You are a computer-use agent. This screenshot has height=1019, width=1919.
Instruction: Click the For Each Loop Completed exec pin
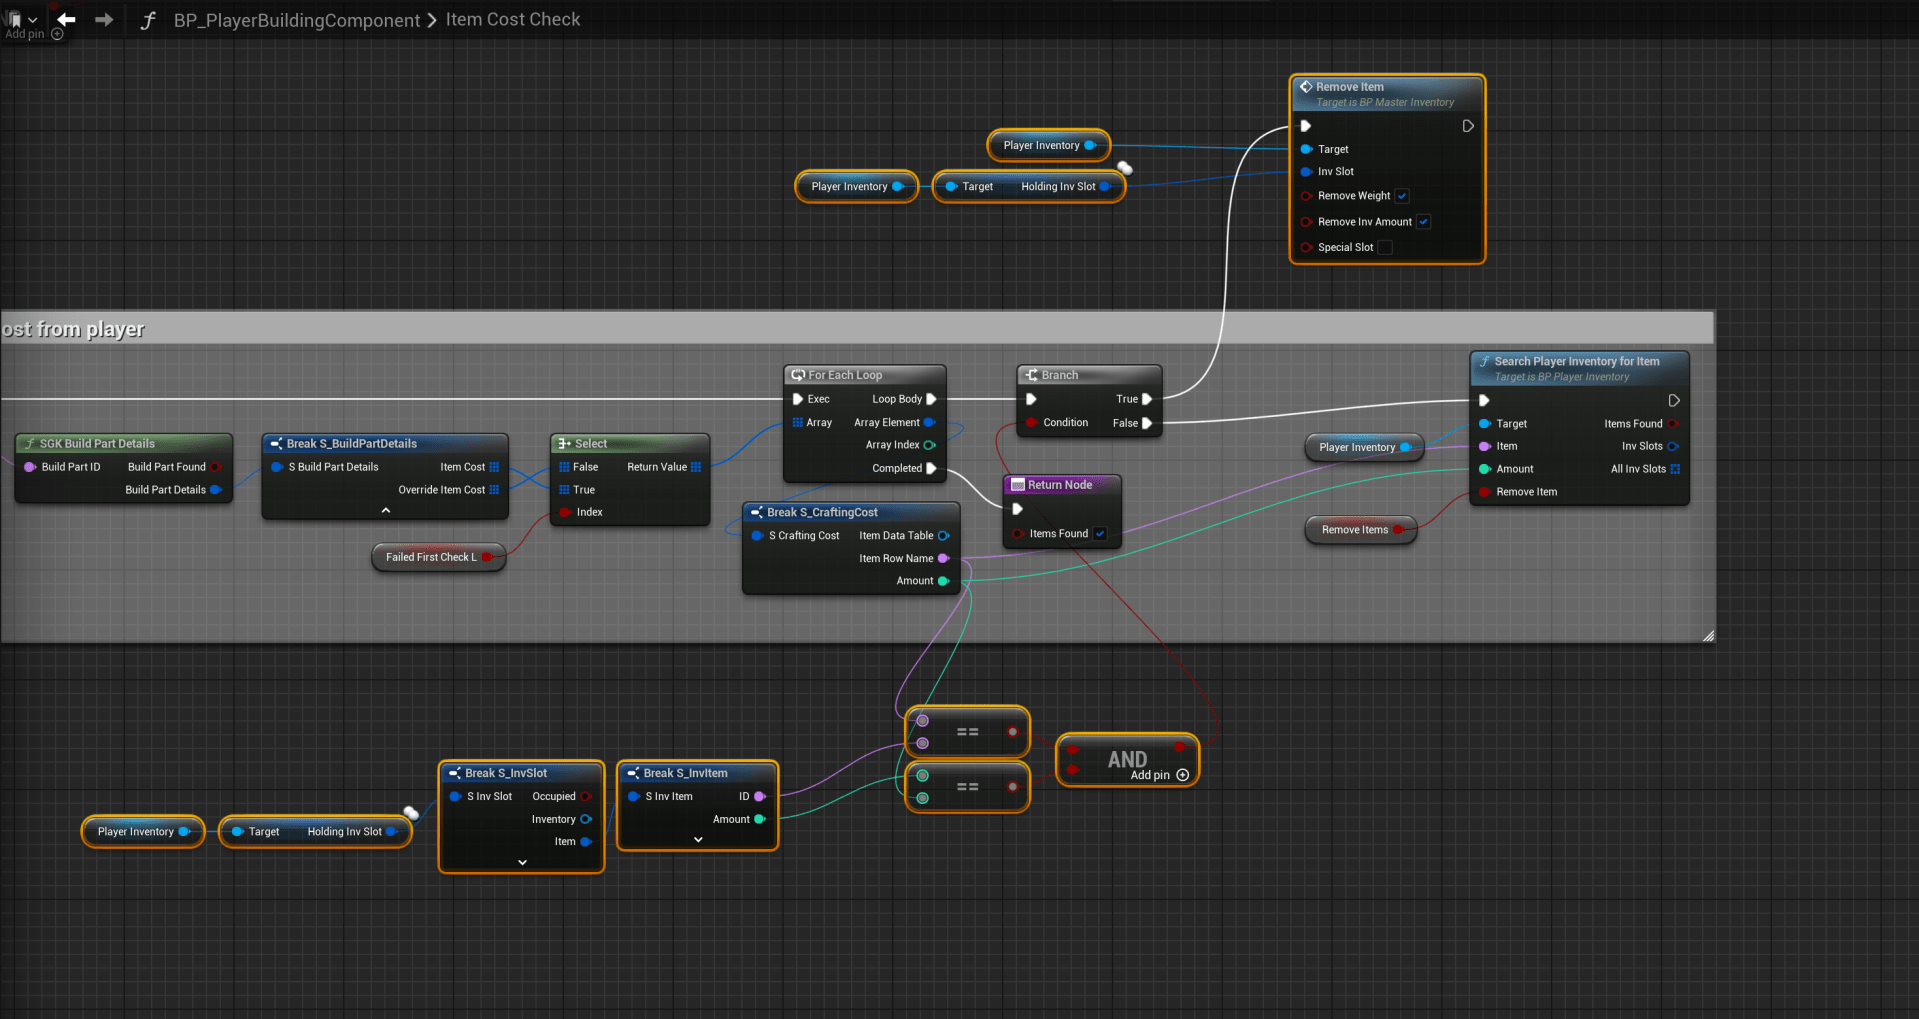click(931, 468)
